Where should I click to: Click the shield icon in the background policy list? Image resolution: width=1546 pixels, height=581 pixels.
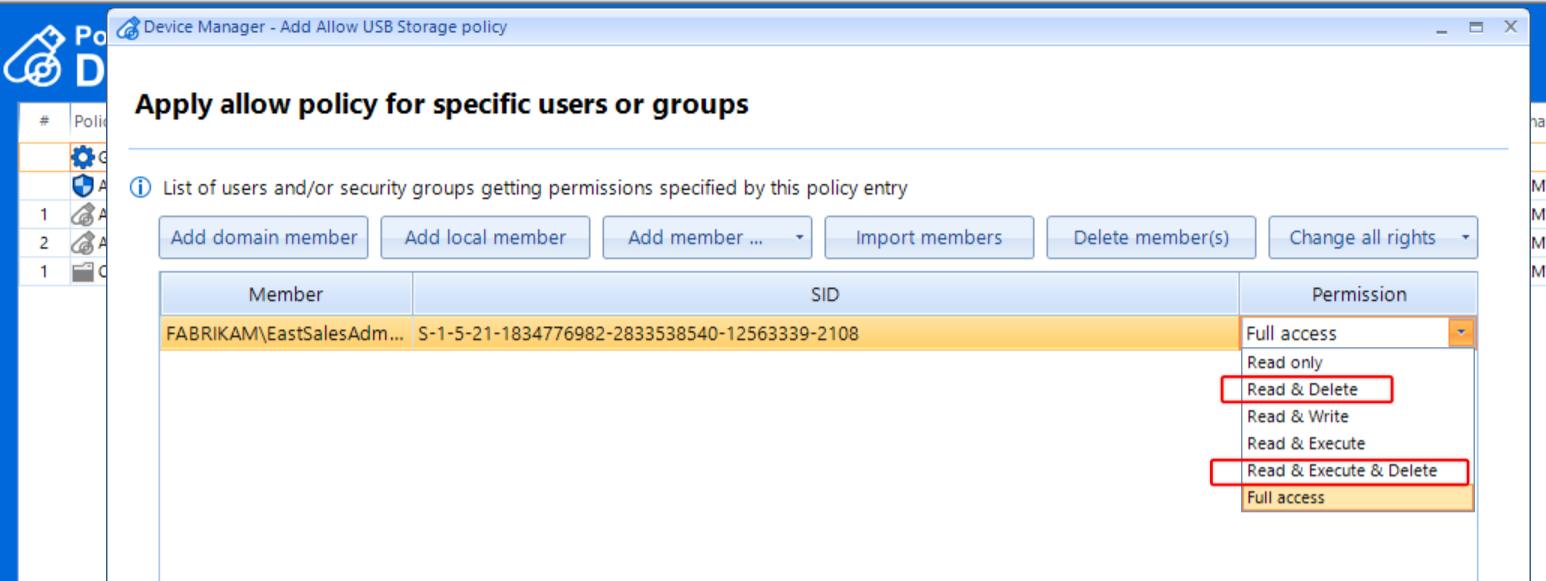tap(80, 187)
